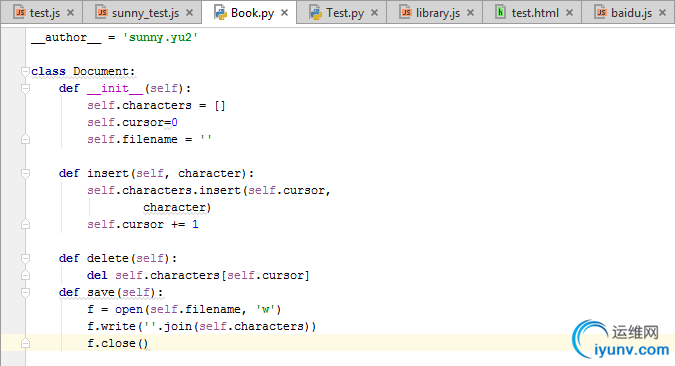675x366 pixels.
Task: Click fold end marker at self.filename line
Action: 25,140
